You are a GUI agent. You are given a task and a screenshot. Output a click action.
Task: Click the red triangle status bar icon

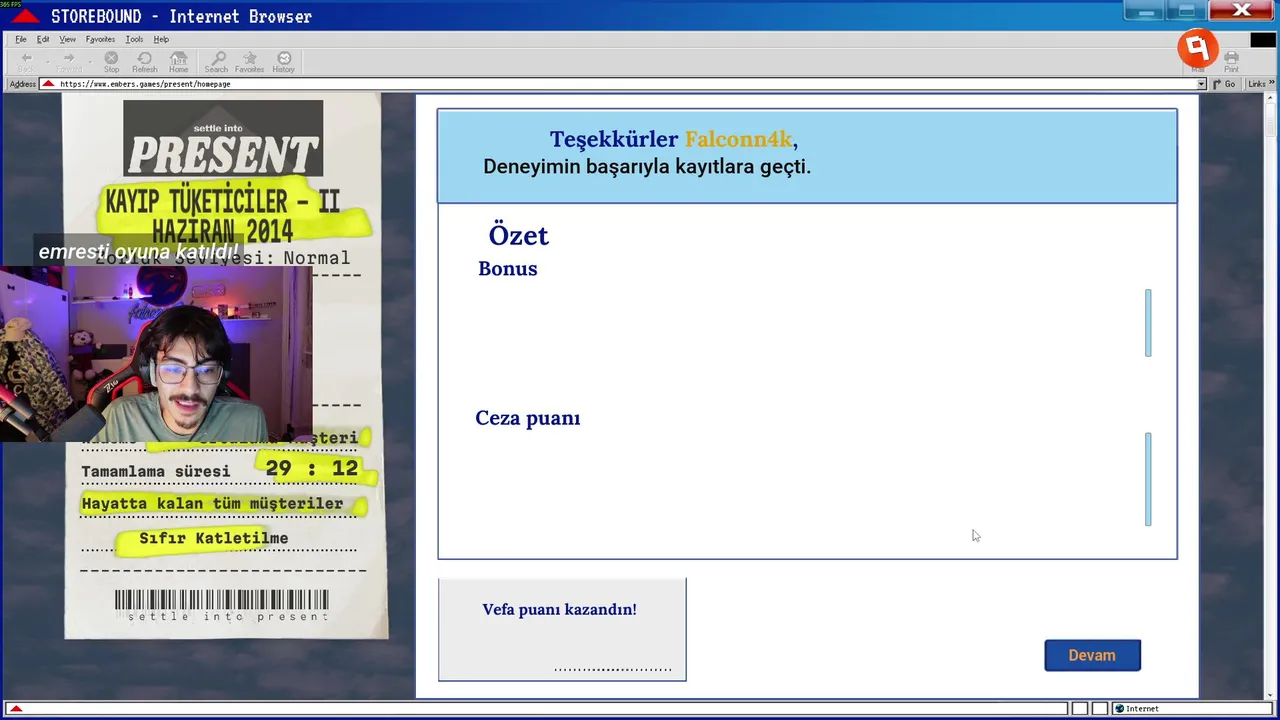tap(15, 709)
